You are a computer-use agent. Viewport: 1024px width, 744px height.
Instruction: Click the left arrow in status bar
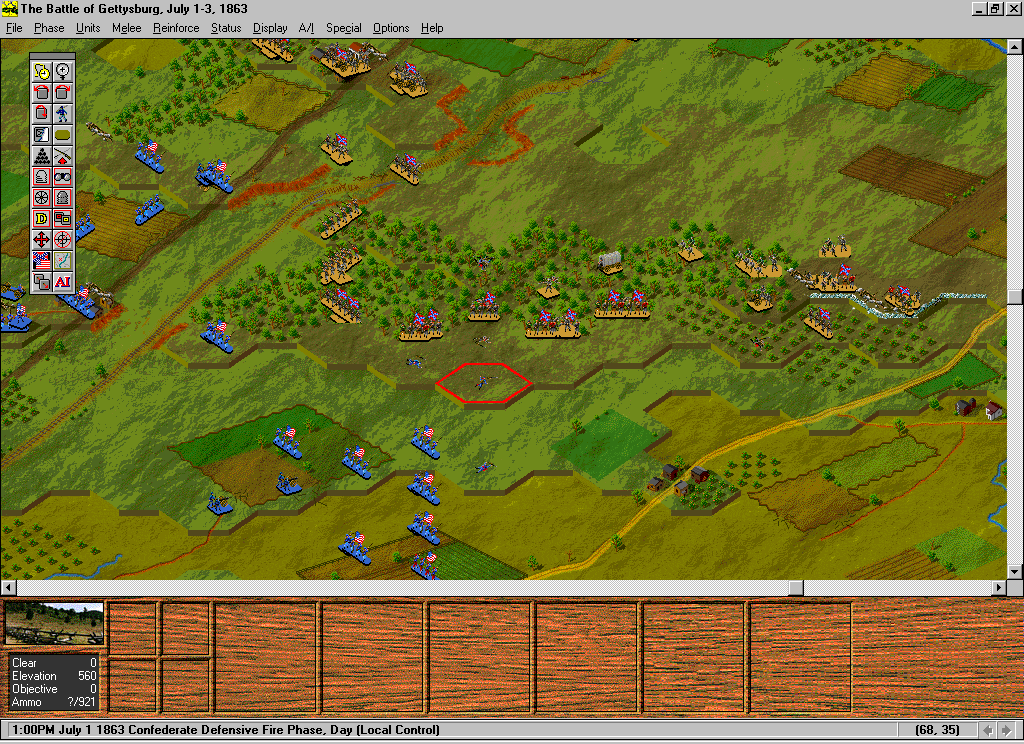click(x=988, y=730)
